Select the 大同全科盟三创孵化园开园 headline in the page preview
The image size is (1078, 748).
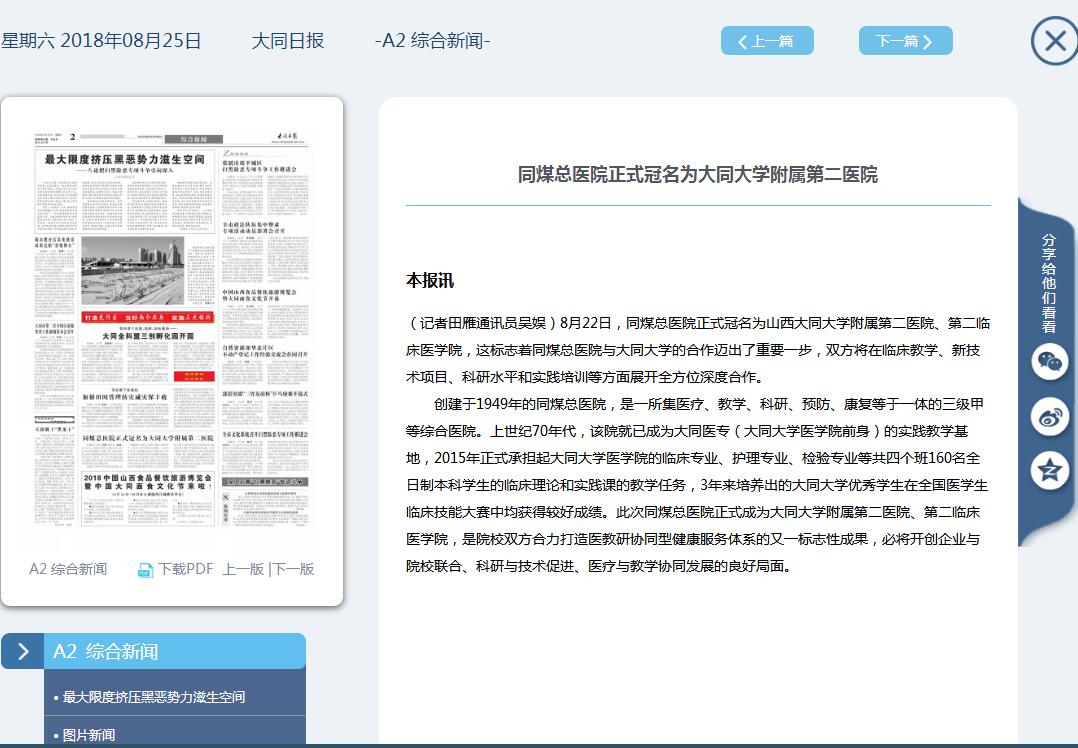point(148,336)
